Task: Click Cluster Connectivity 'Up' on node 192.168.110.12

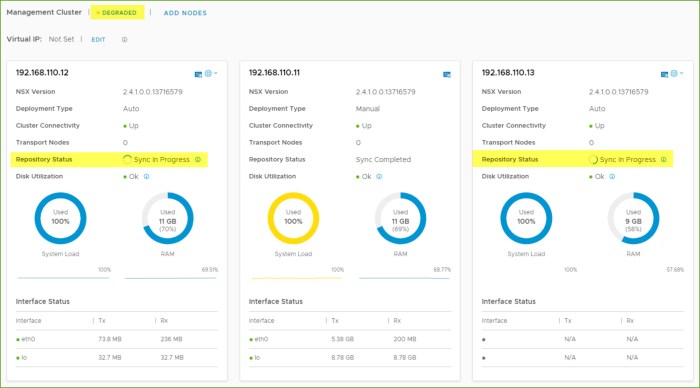Action: 131,126
